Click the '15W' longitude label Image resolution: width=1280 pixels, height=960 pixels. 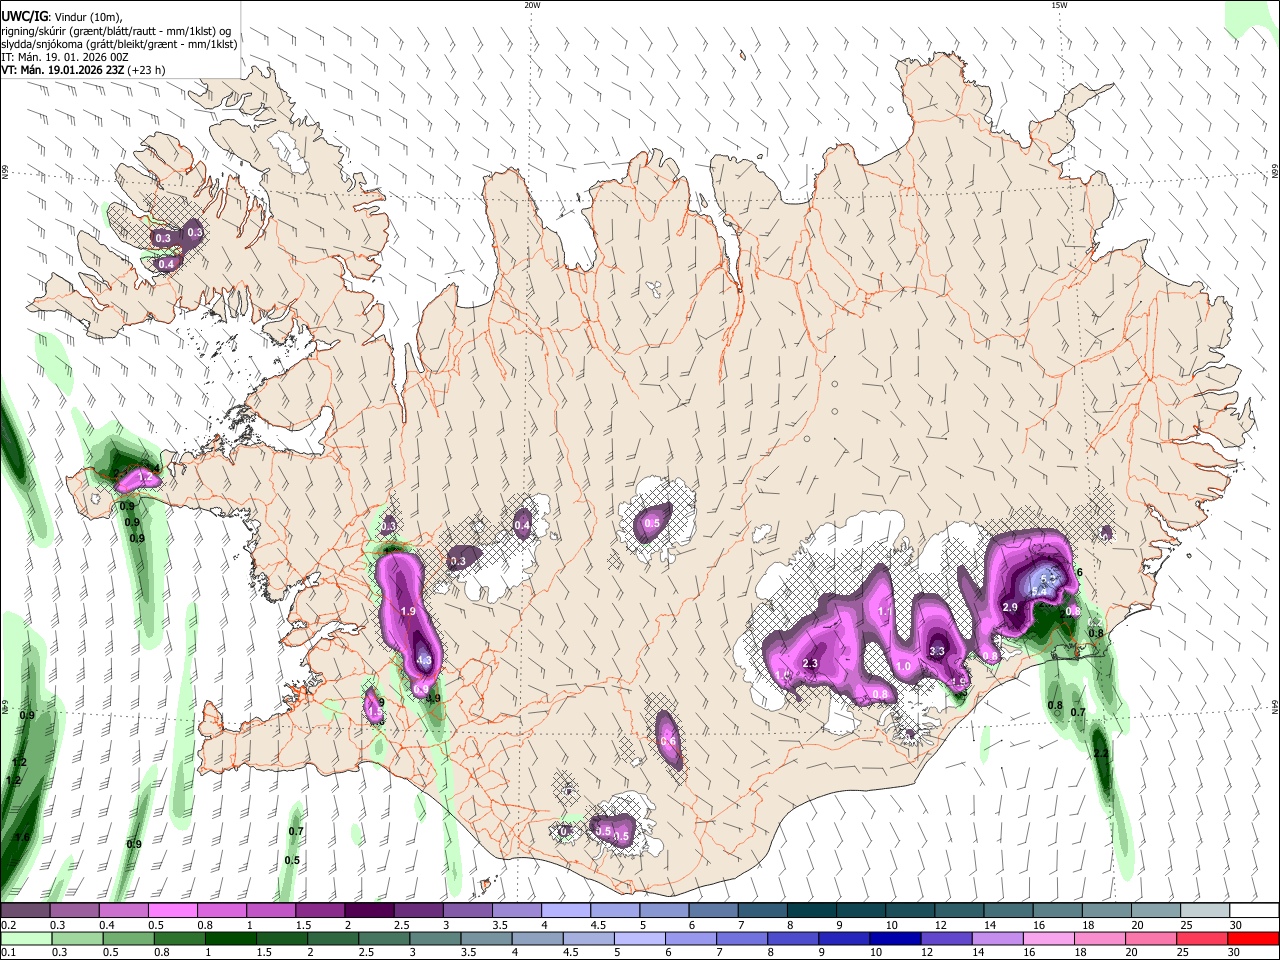tap(1059, 5)
